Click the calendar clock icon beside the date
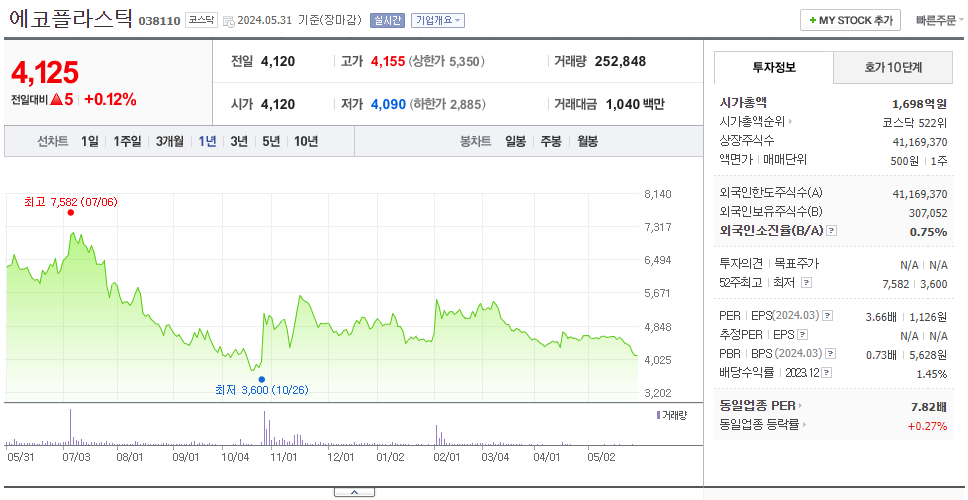 228,21
